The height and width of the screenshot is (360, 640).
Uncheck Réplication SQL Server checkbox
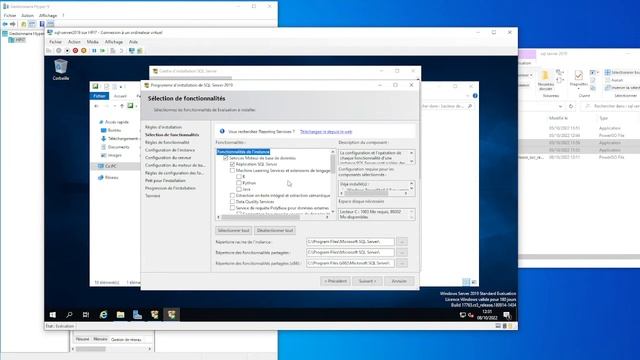pos(232,164)
